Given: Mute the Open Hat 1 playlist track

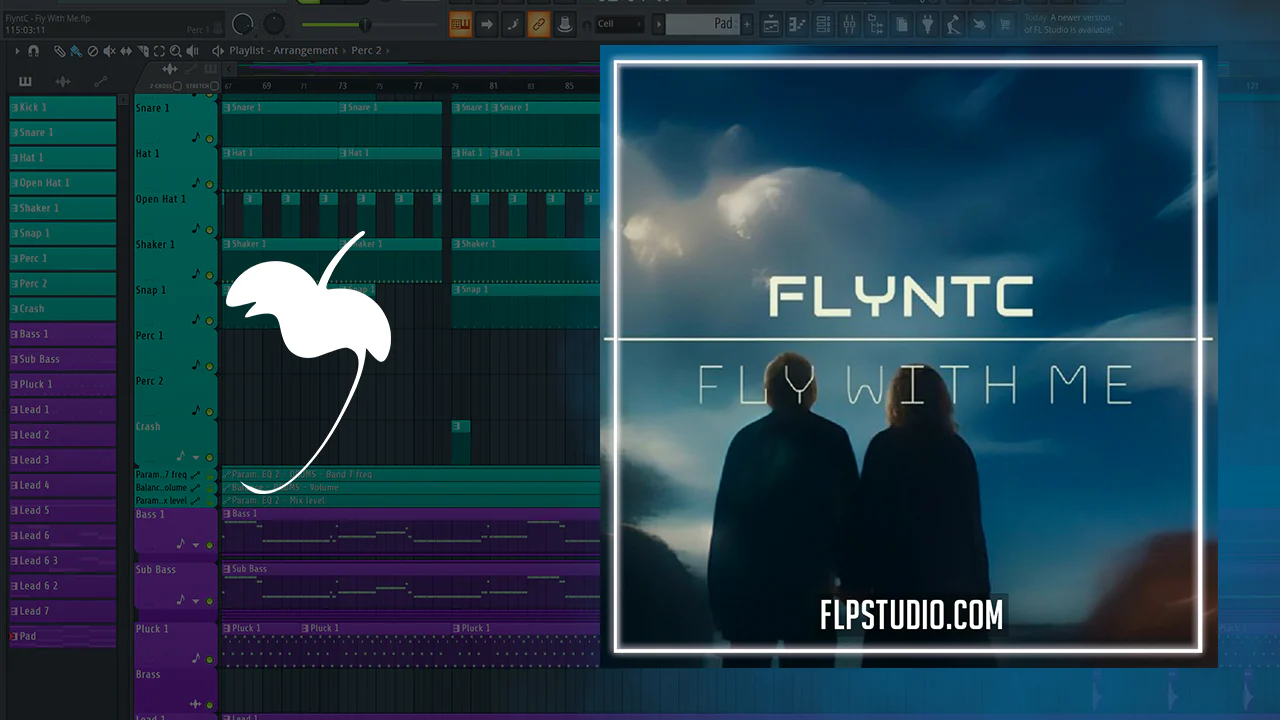Looking at the screenshot, I should (x=210, y=229).
